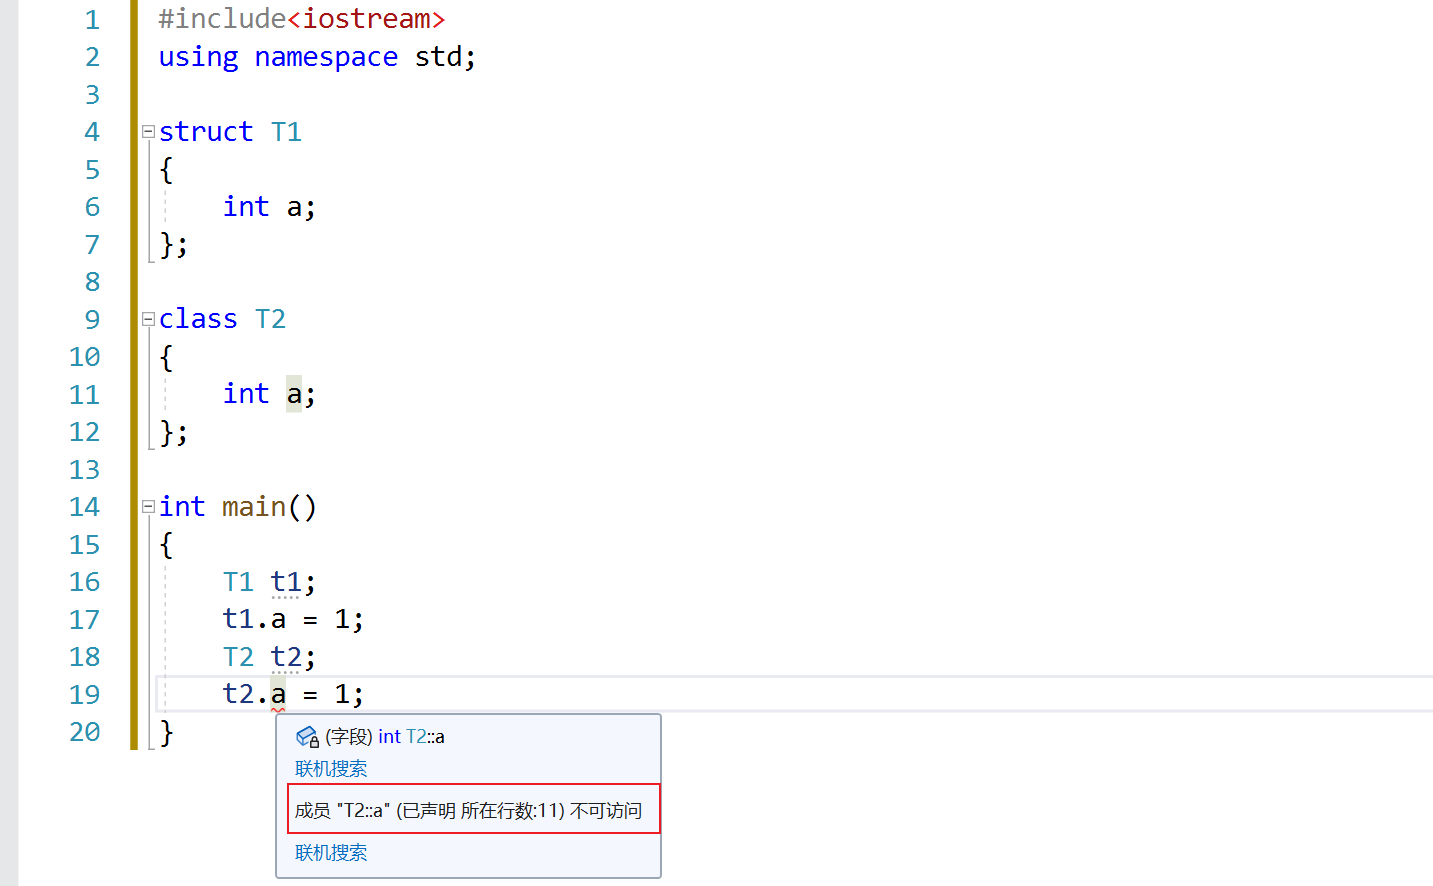Click the inaccessible member error message
1433x886 pixels.
[468, 810]
